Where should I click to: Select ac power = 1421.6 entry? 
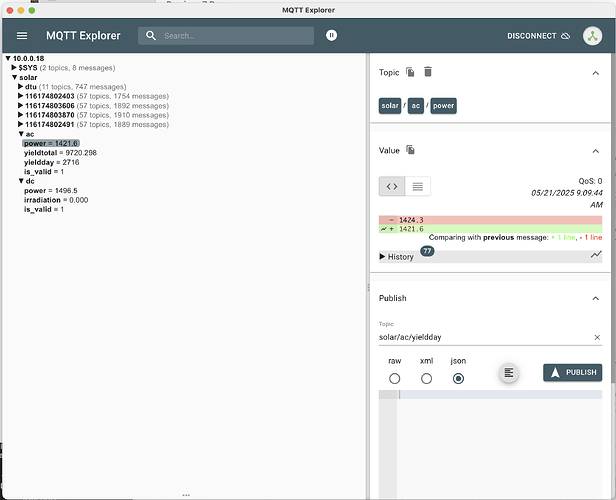click(x=51, y=143)
